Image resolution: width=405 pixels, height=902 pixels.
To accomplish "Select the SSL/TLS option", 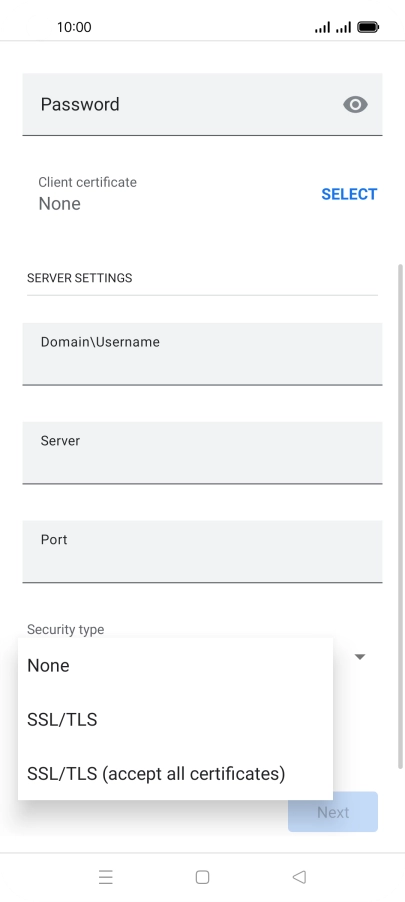I will [175, 720].
